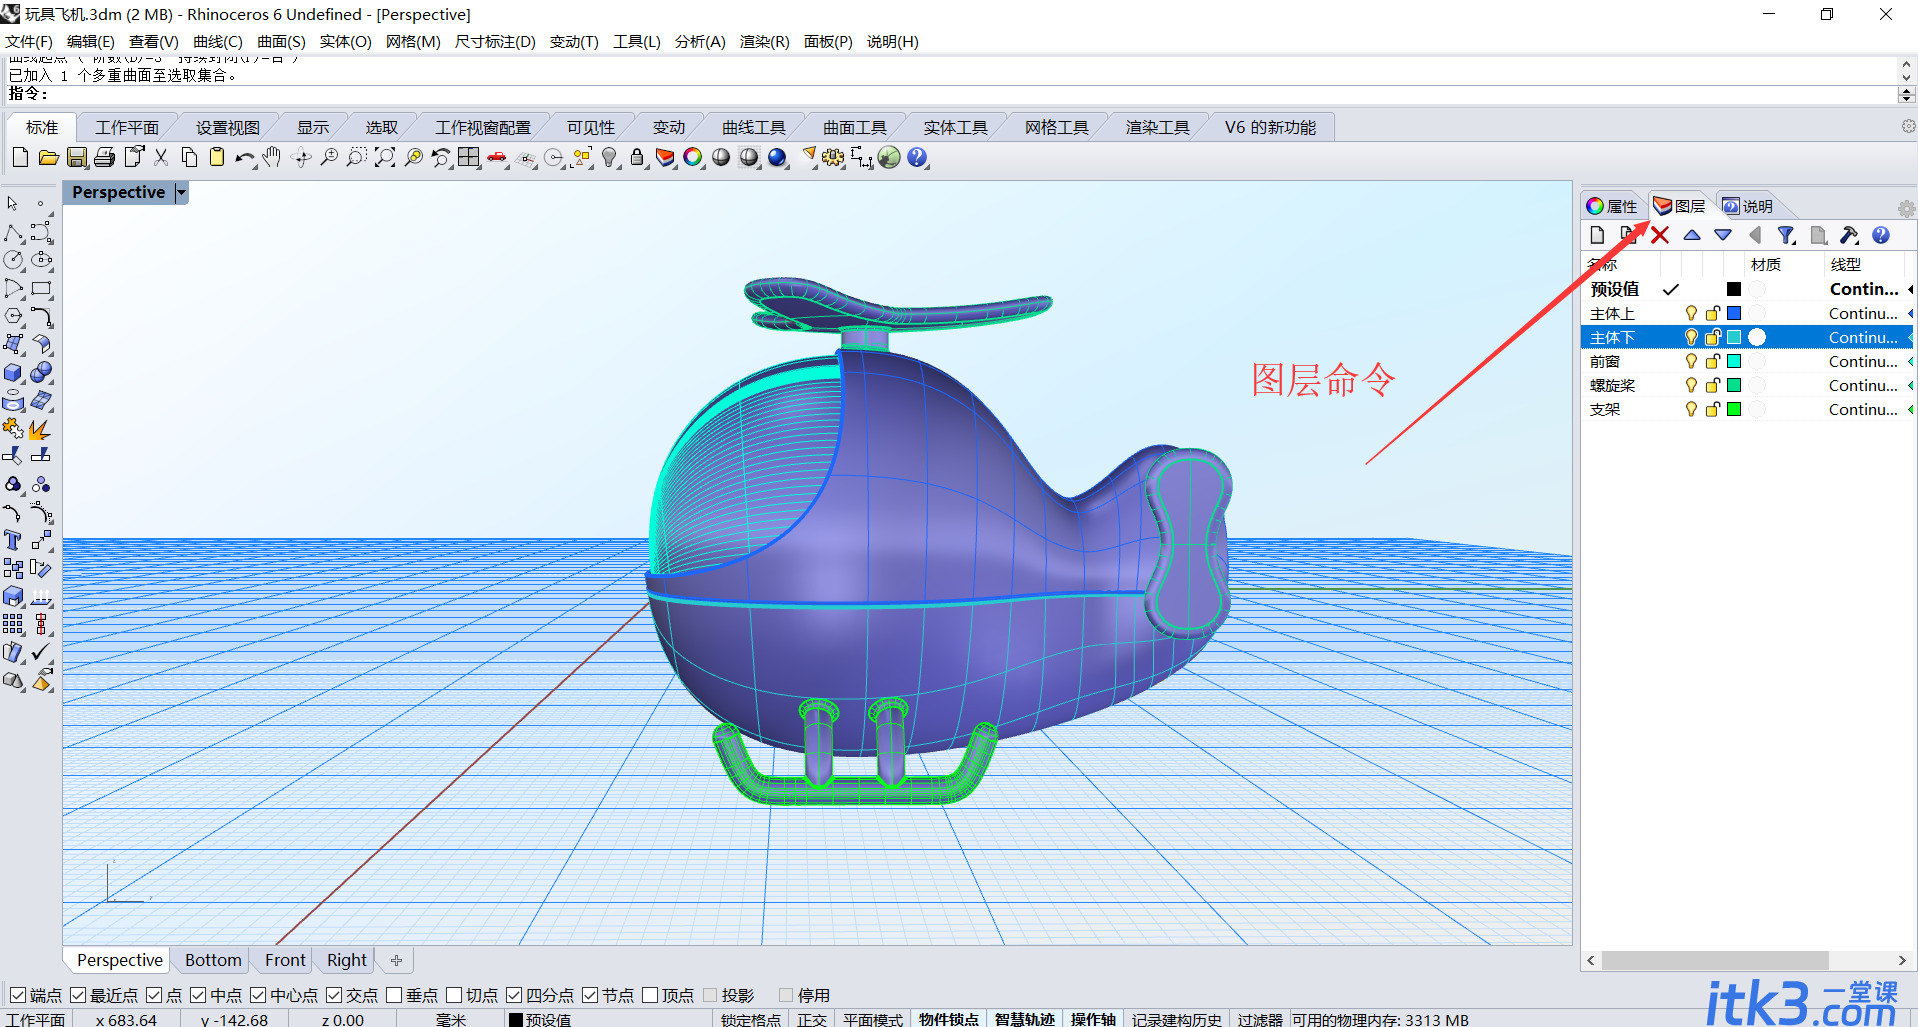Viewport: 1918px width, 1027px height.
Task: Click the New layer icon in layers panel
Action: (1597, 235)
